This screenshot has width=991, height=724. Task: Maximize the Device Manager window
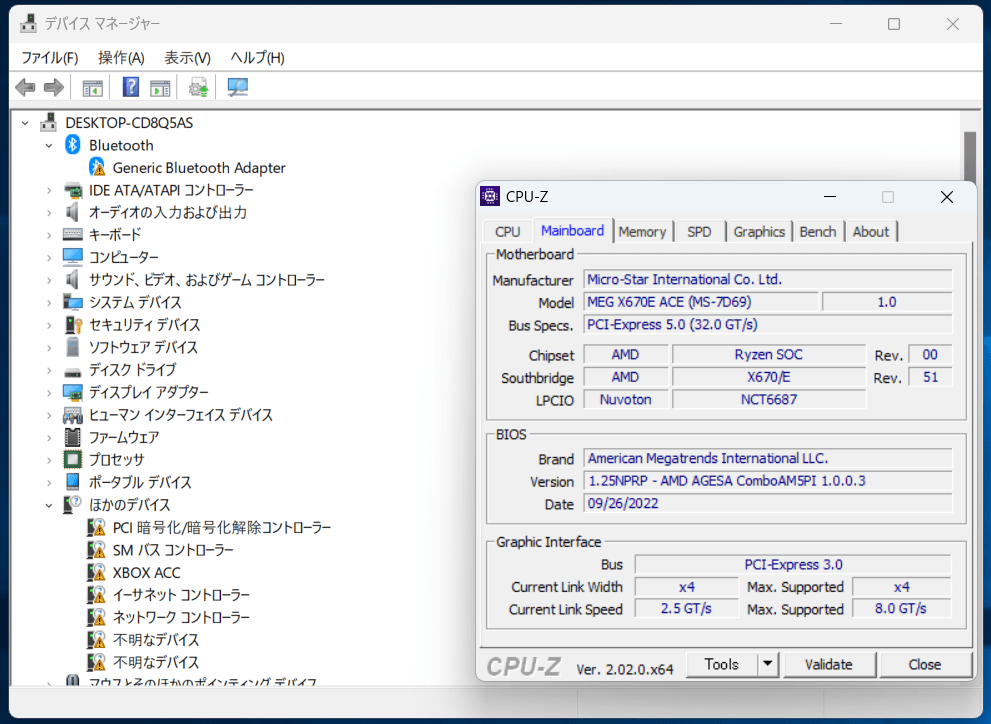[x=894, y=24]
